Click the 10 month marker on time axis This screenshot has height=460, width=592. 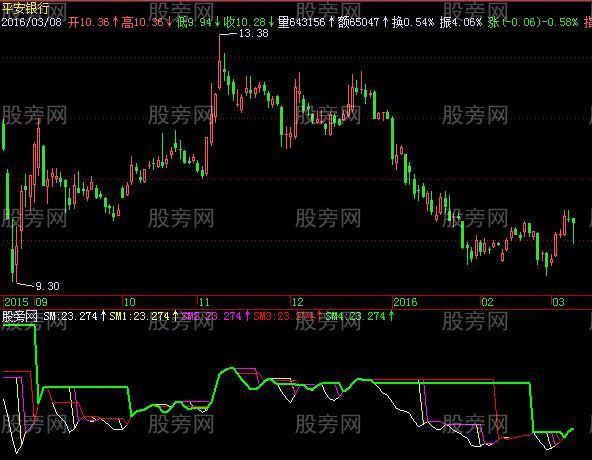pyautogui.click(x=130, y=302)
